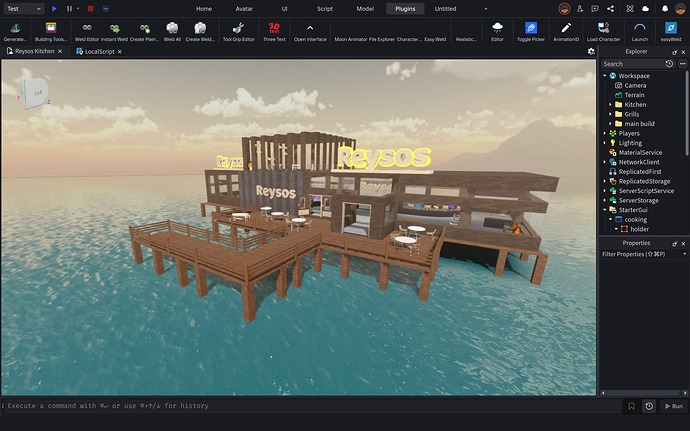Screen dimensions: 690x431
Task: Start the play test
Action: [54, 8]
